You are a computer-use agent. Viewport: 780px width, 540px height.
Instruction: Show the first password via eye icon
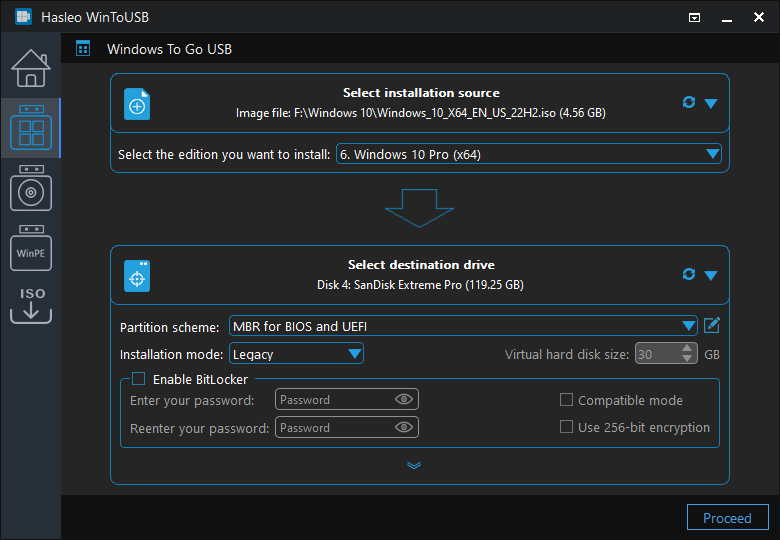pos(404,399)
